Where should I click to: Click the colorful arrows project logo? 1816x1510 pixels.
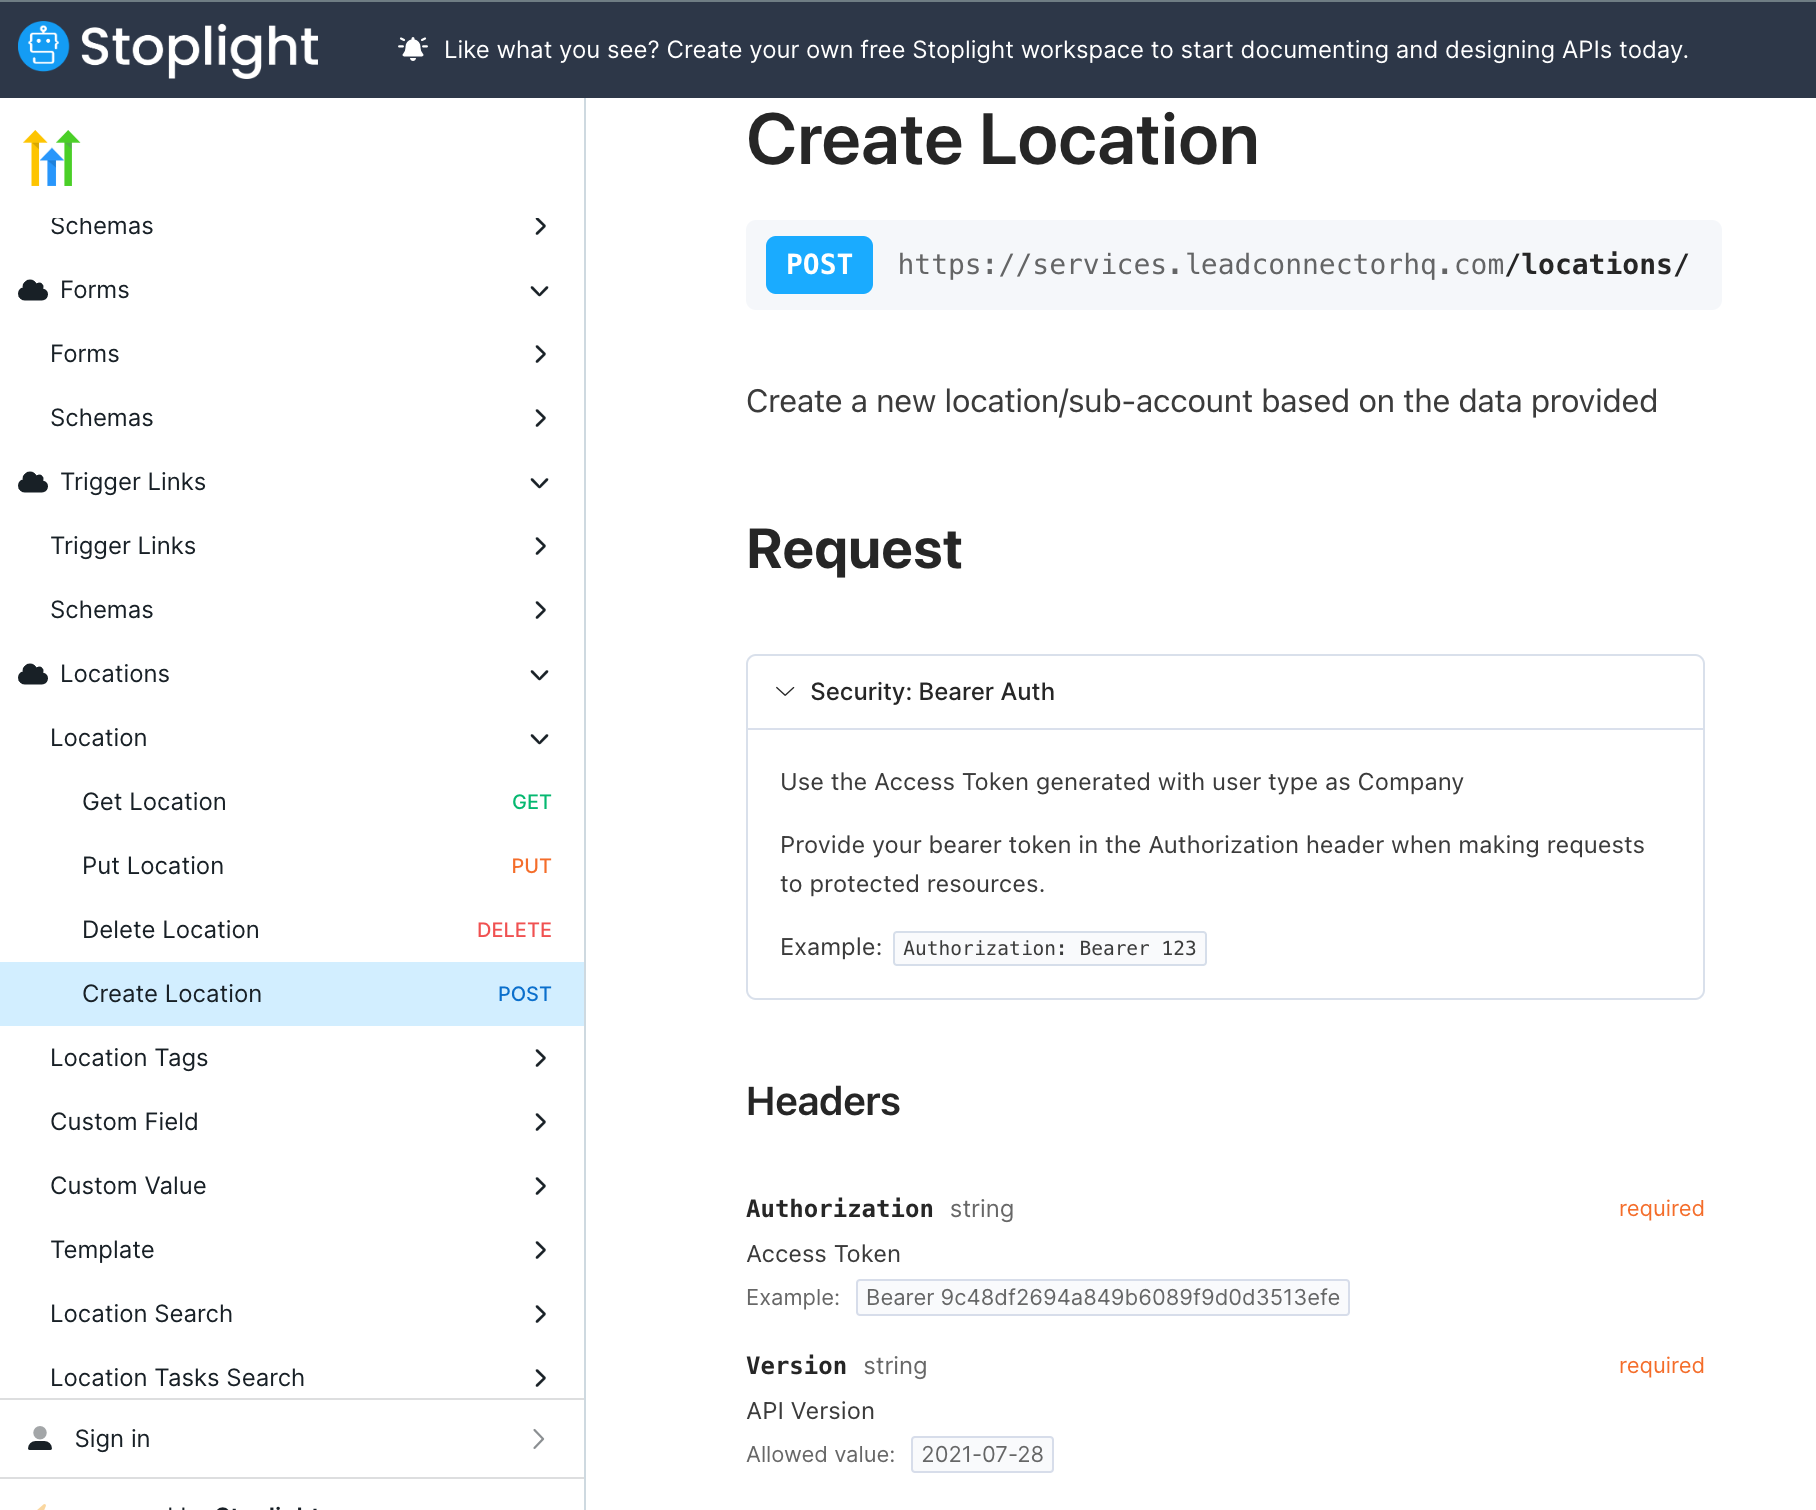coord(52,158)
